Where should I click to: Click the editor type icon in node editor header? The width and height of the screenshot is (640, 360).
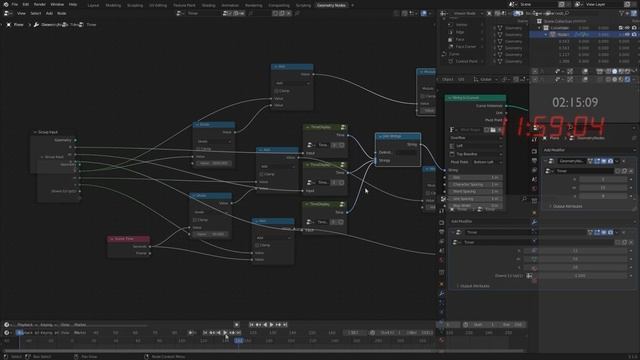tap(7, 13)
